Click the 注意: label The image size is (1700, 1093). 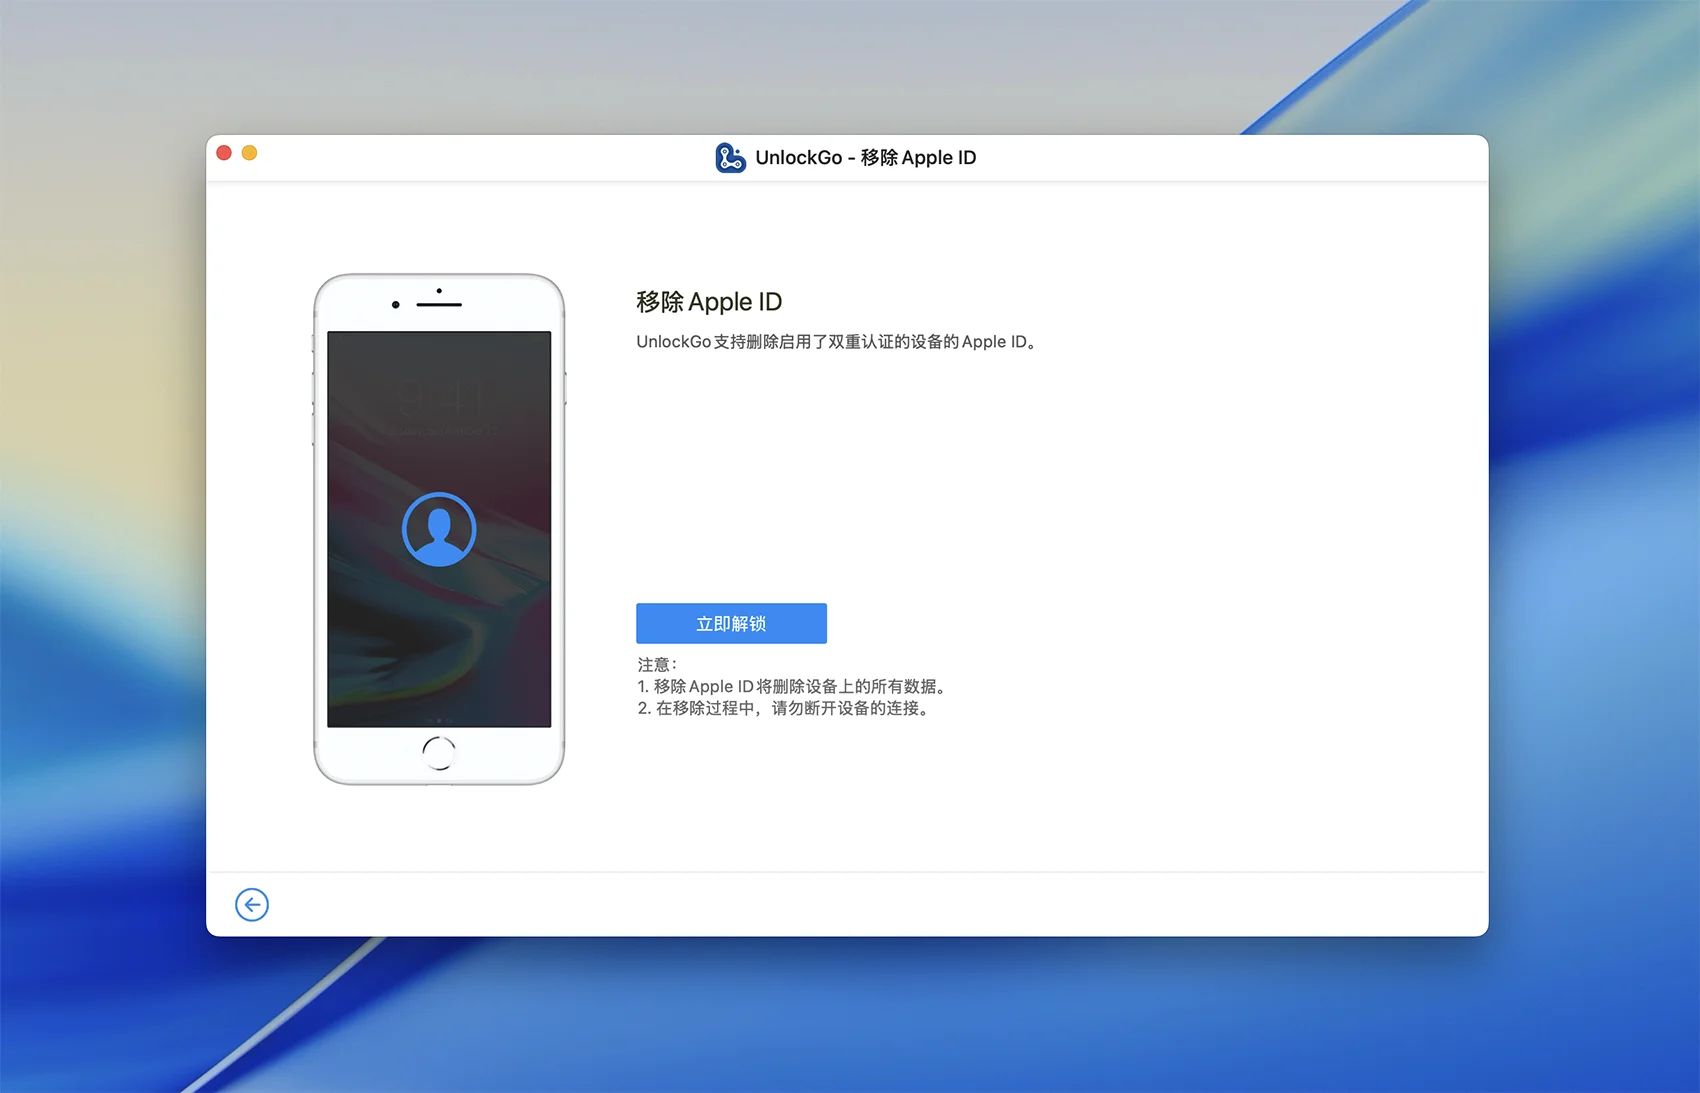point(657,664)
